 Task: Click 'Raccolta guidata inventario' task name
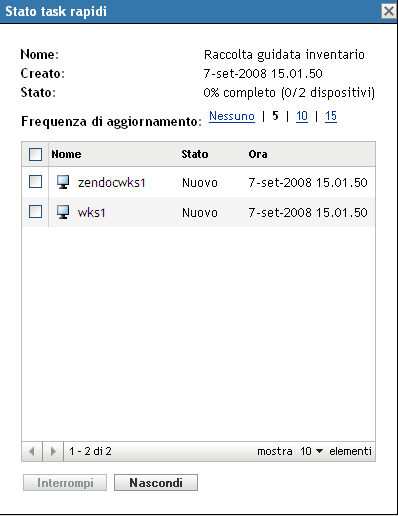pyautogui.click(x=284, y=55)
